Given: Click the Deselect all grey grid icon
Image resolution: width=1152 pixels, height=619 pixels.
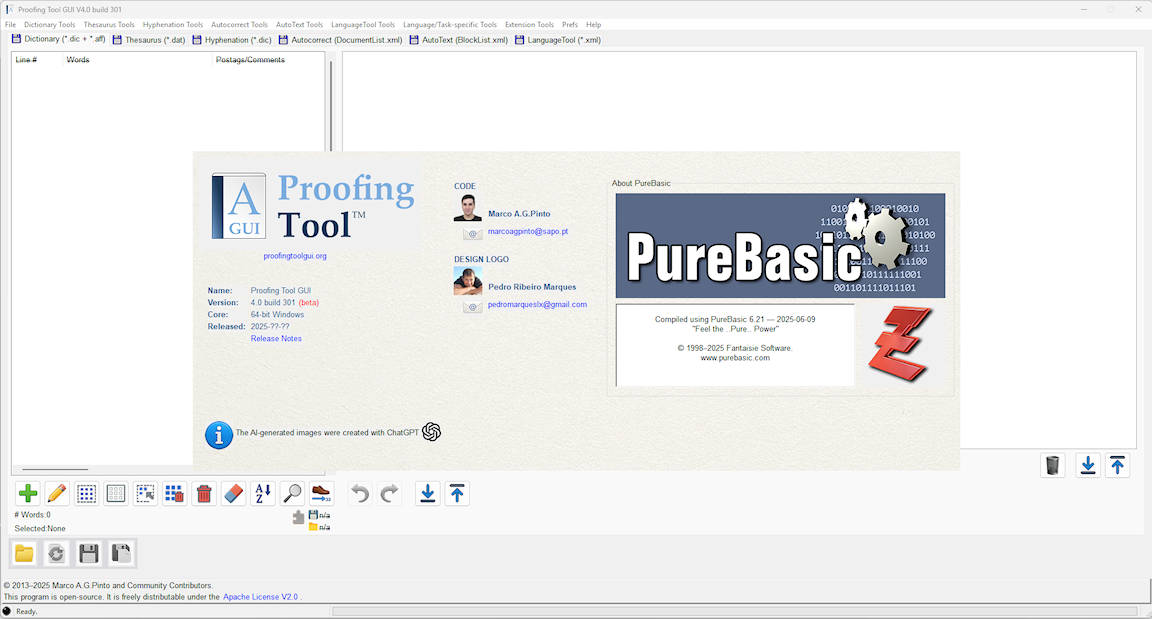Looking at the screenshot, I should (116, 493).
